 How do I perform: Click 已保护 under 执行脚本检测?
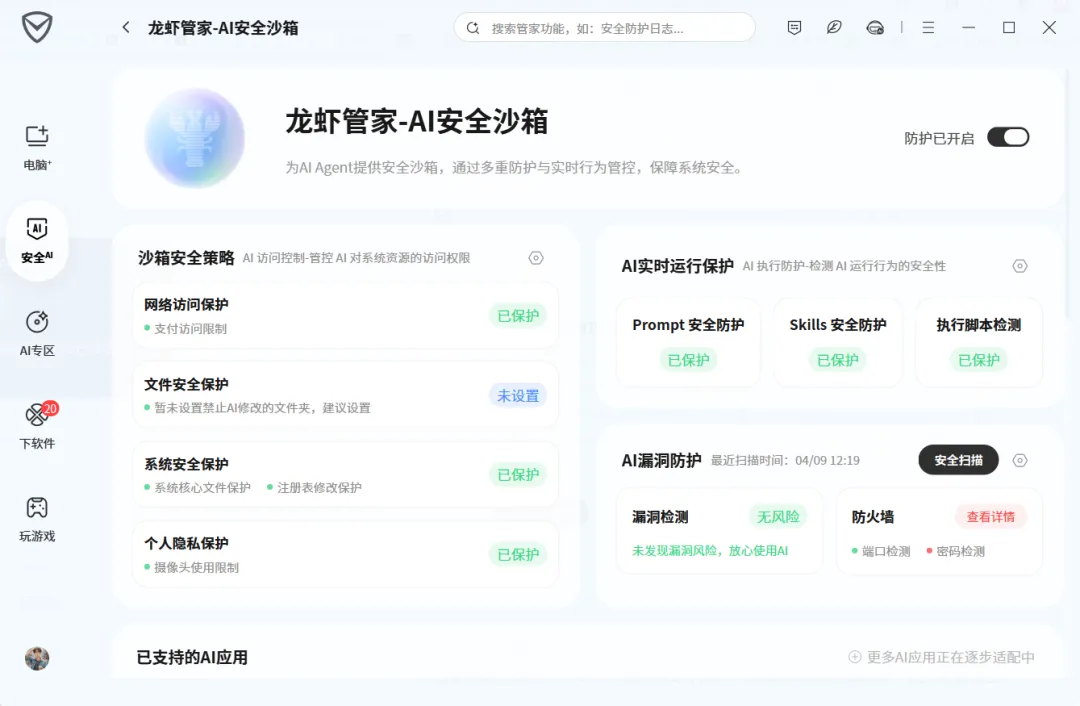tap(979, 360)
